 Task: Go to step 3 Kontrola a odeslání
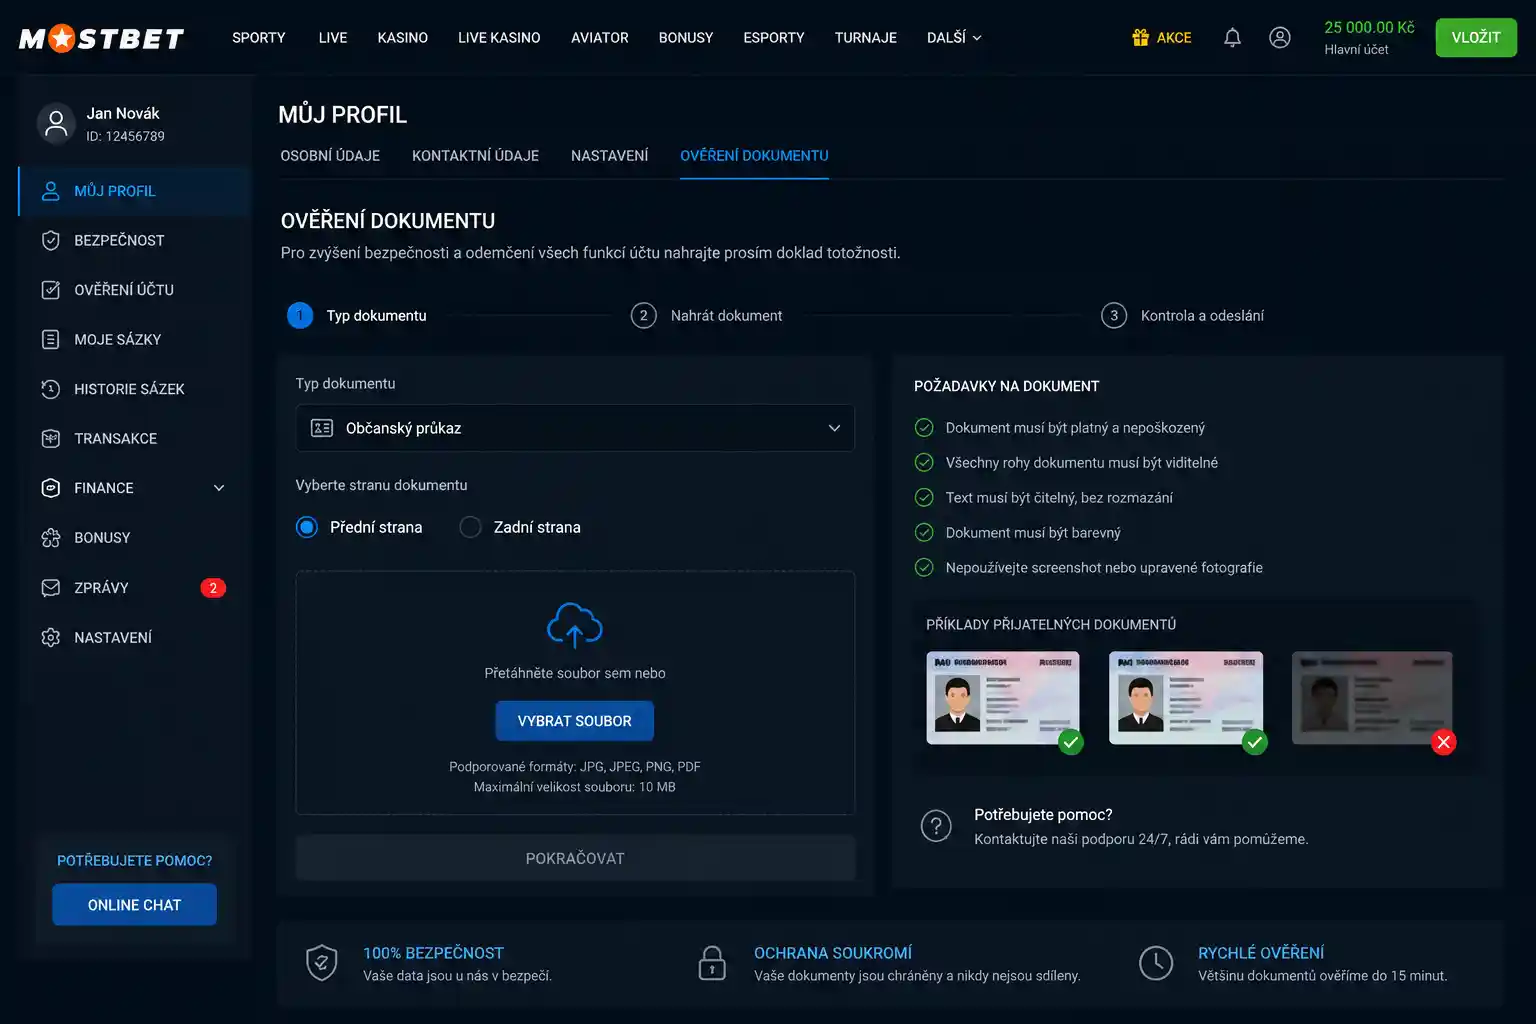(1183, 316)
